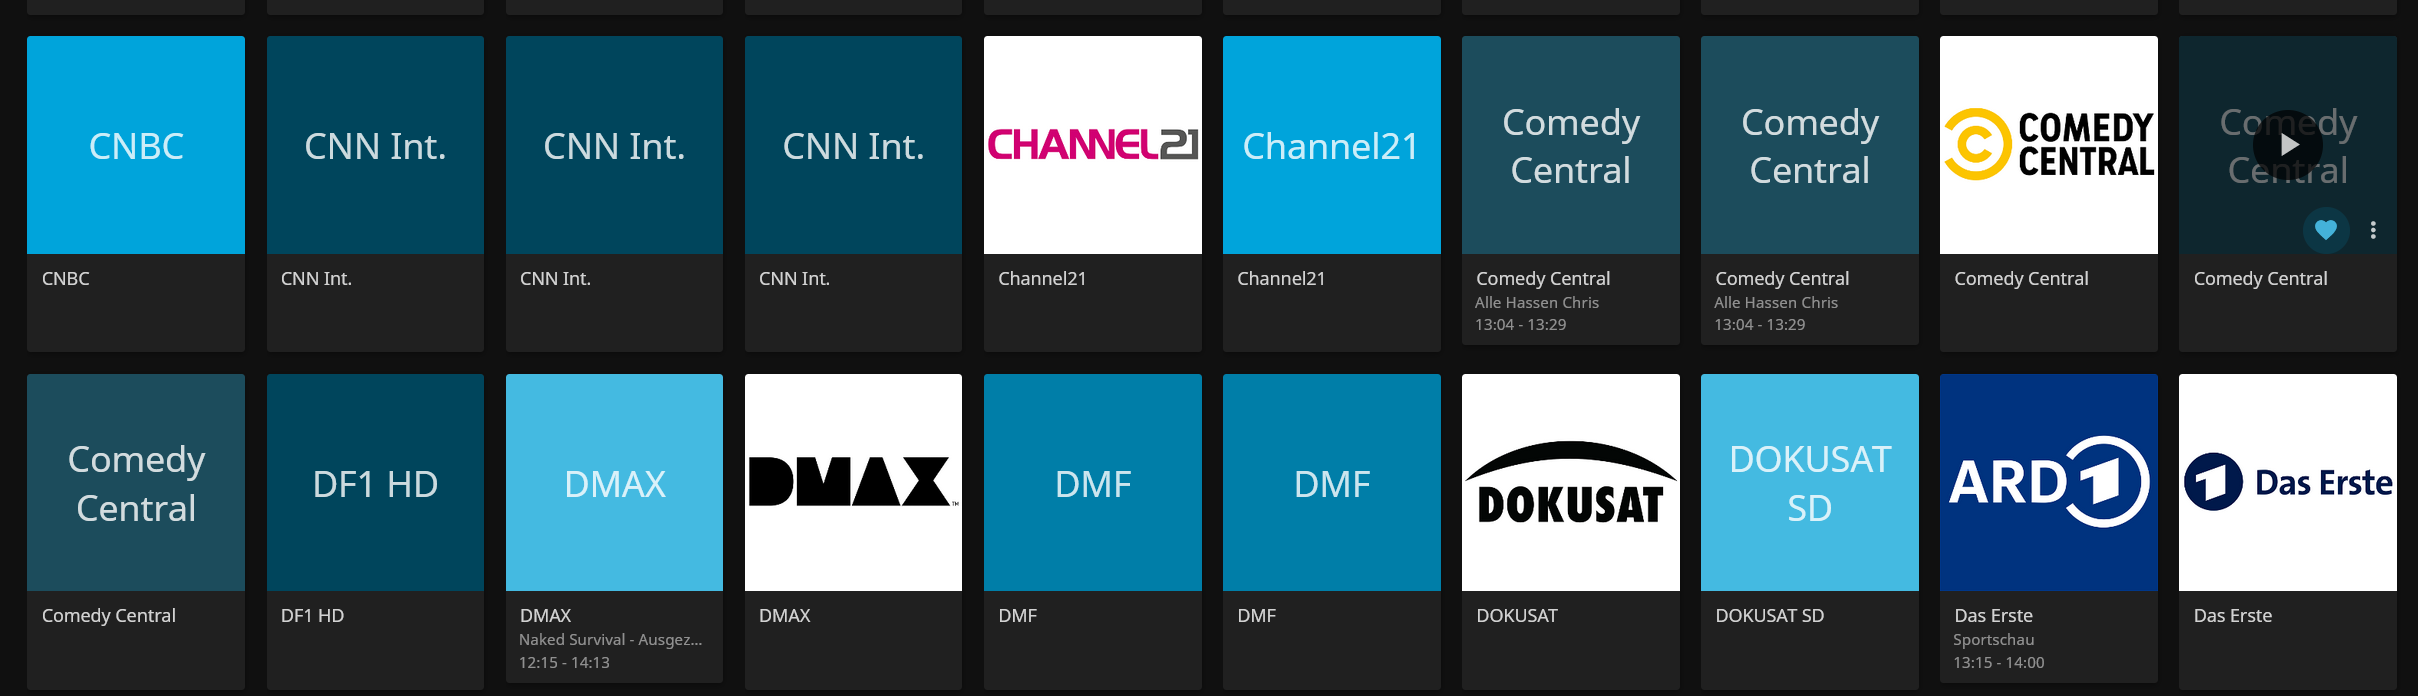
Task: Click Das Erste title under the white logo
Action: coord(2233,615)
